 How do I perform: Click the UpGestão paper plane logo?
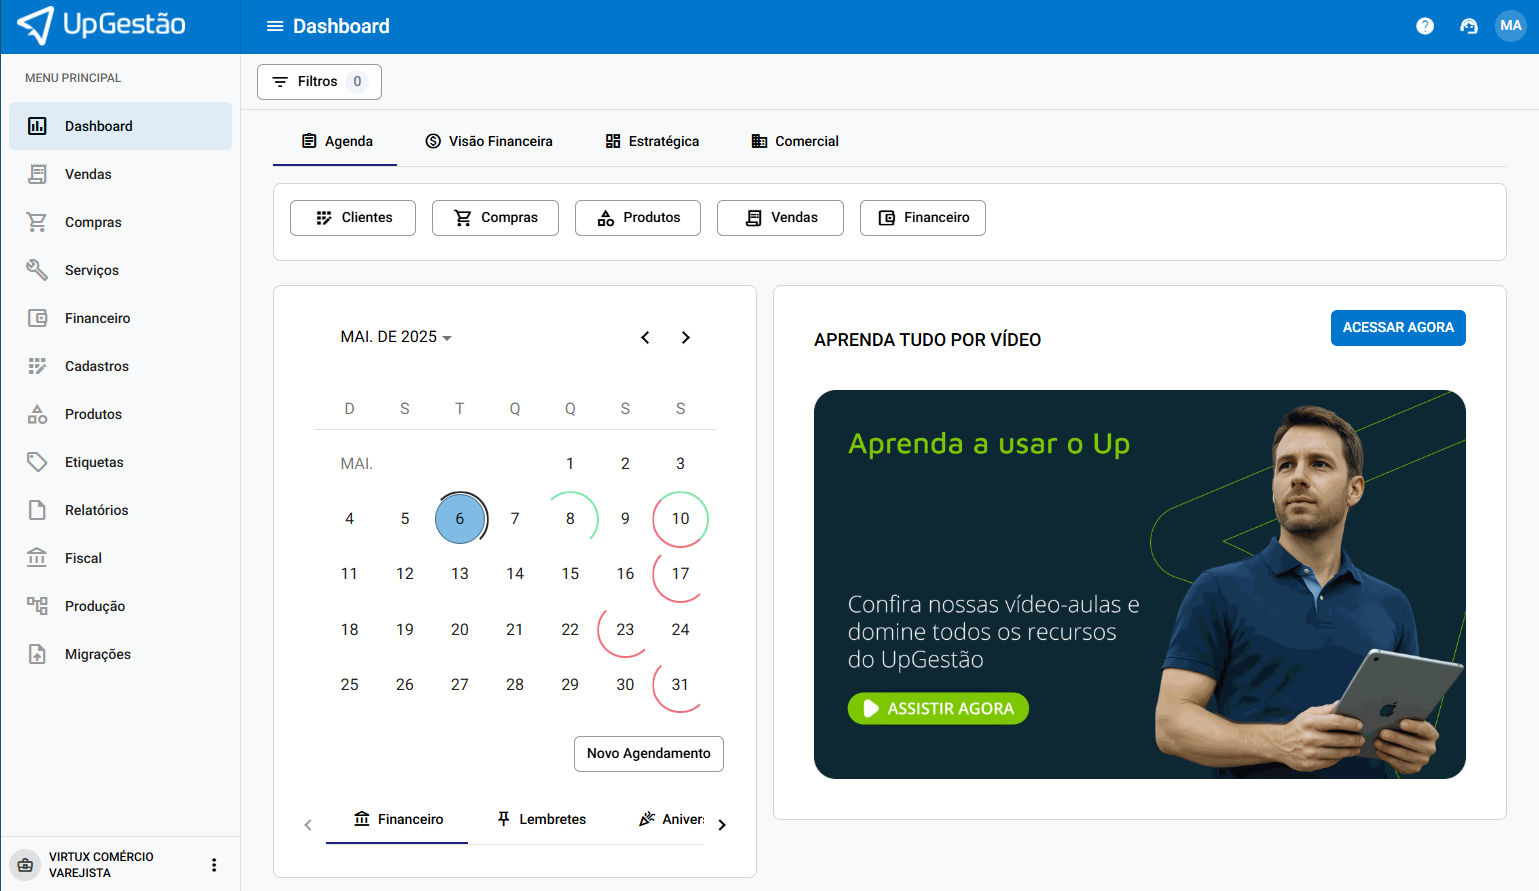click(36, 25)
